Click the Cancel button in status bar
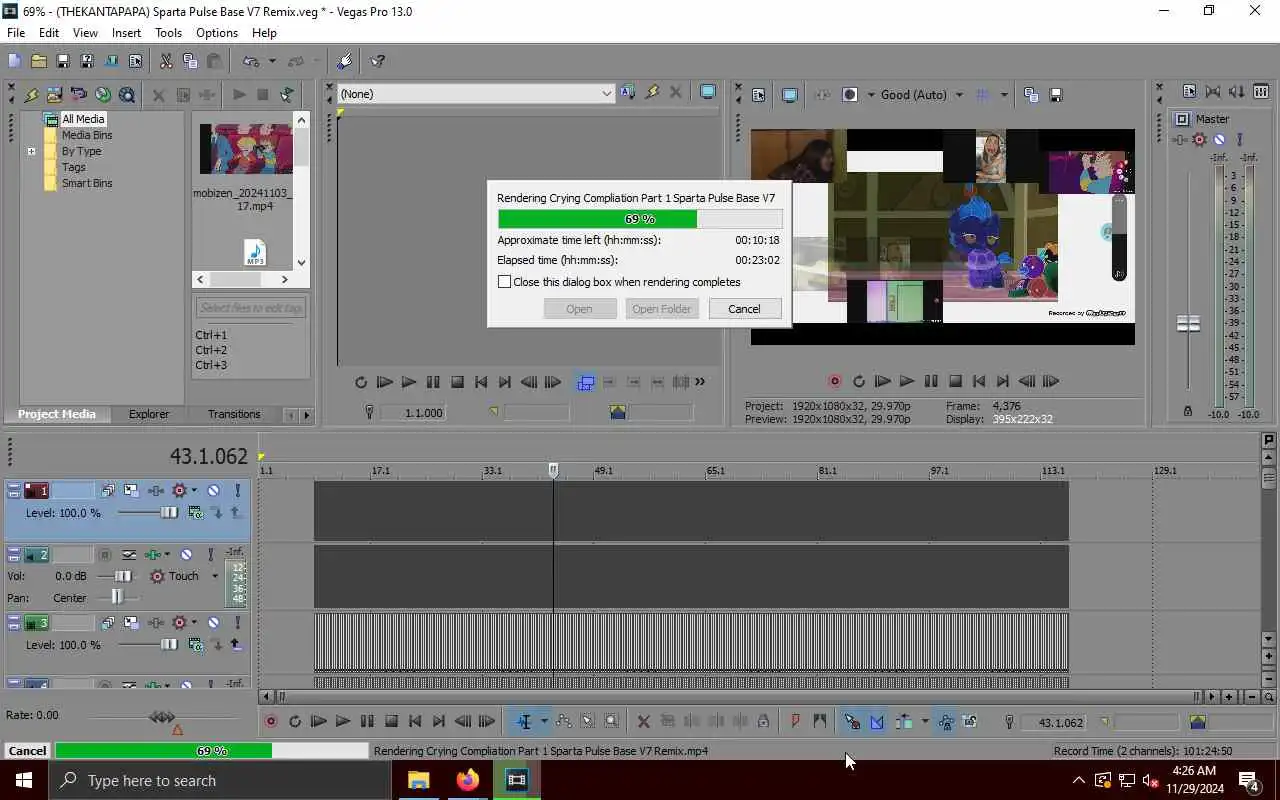This screenshot has width=1280, height=800. [27, 751]
